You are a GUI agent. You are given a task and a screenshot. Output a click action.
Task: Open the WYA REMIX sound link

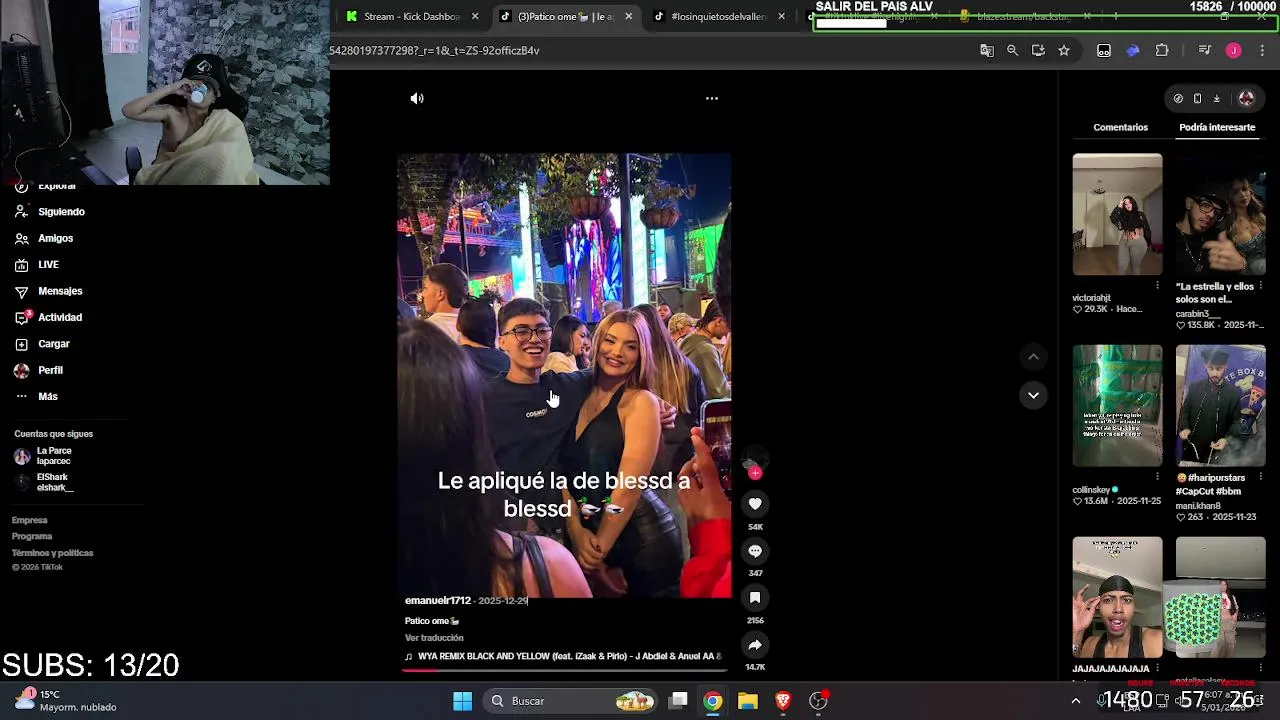[563, 657]
